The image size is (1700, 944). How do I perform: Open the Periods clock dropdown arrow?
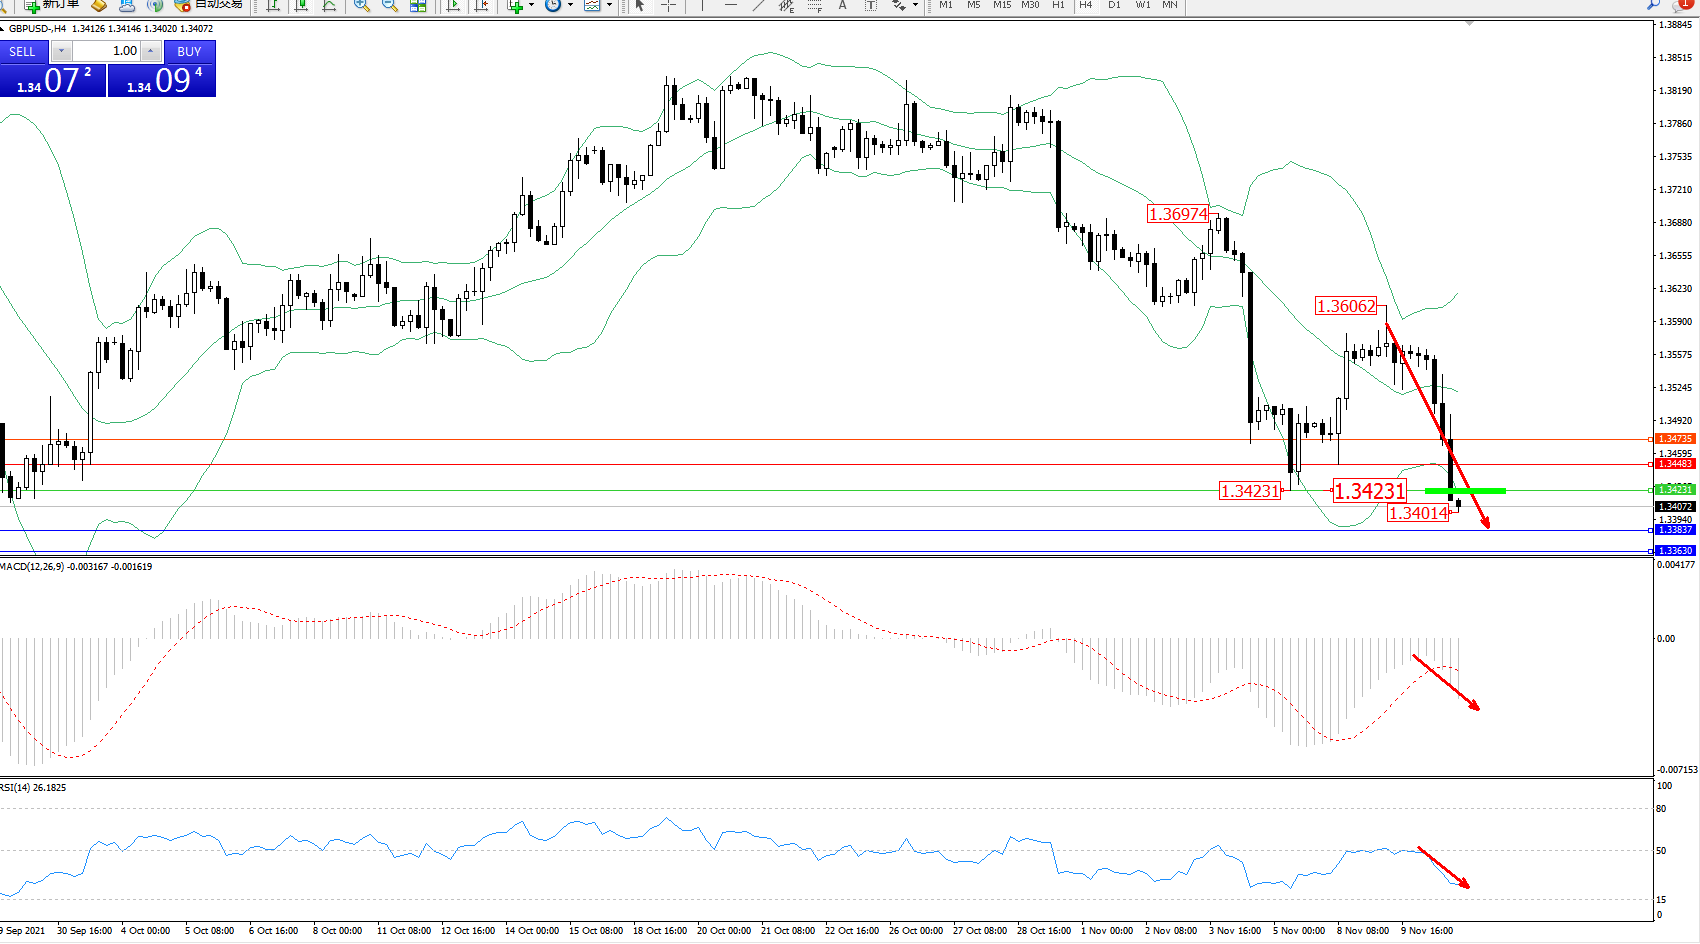coord(570,5)
